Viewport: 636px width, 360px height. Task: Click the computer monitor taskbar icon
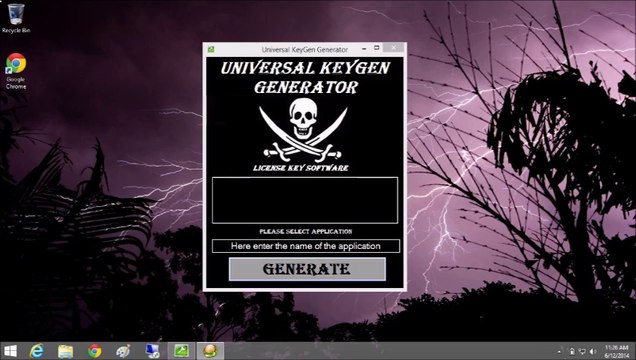click(153, 351)
